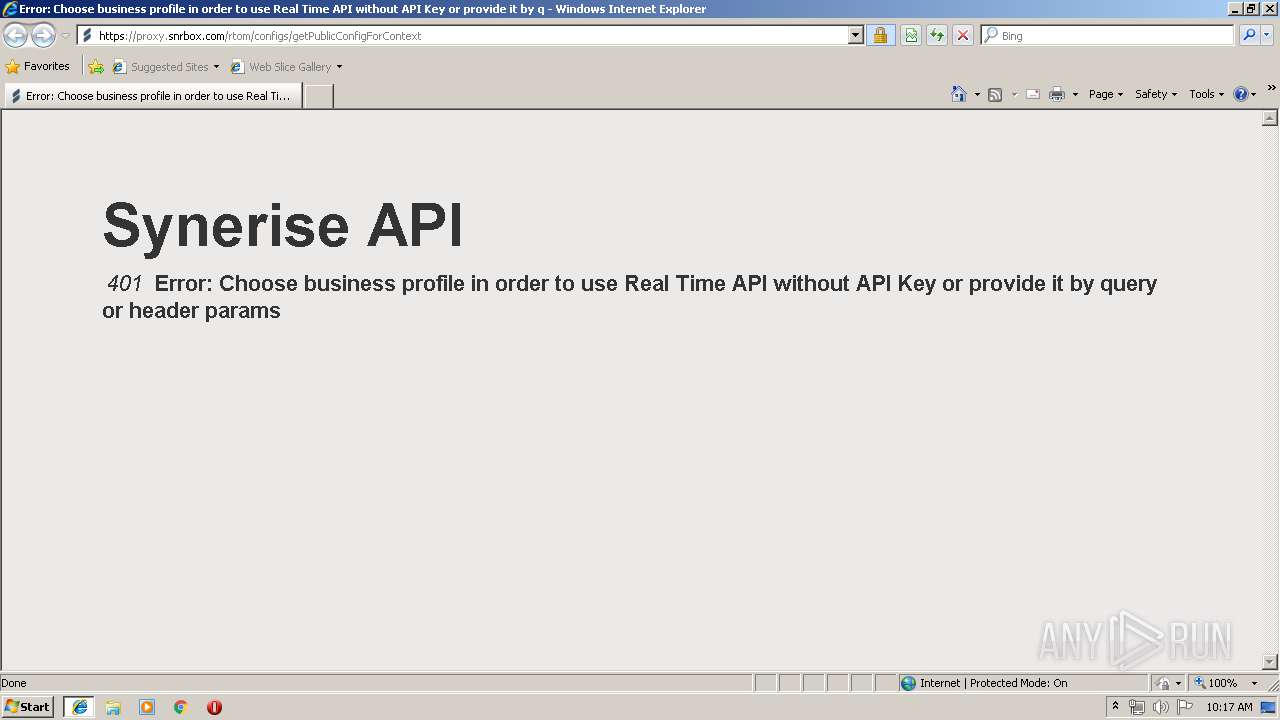Viewport: 1280px width, 720px height.
Task: Click the Windows Start button
Action: tap(28, 707)
